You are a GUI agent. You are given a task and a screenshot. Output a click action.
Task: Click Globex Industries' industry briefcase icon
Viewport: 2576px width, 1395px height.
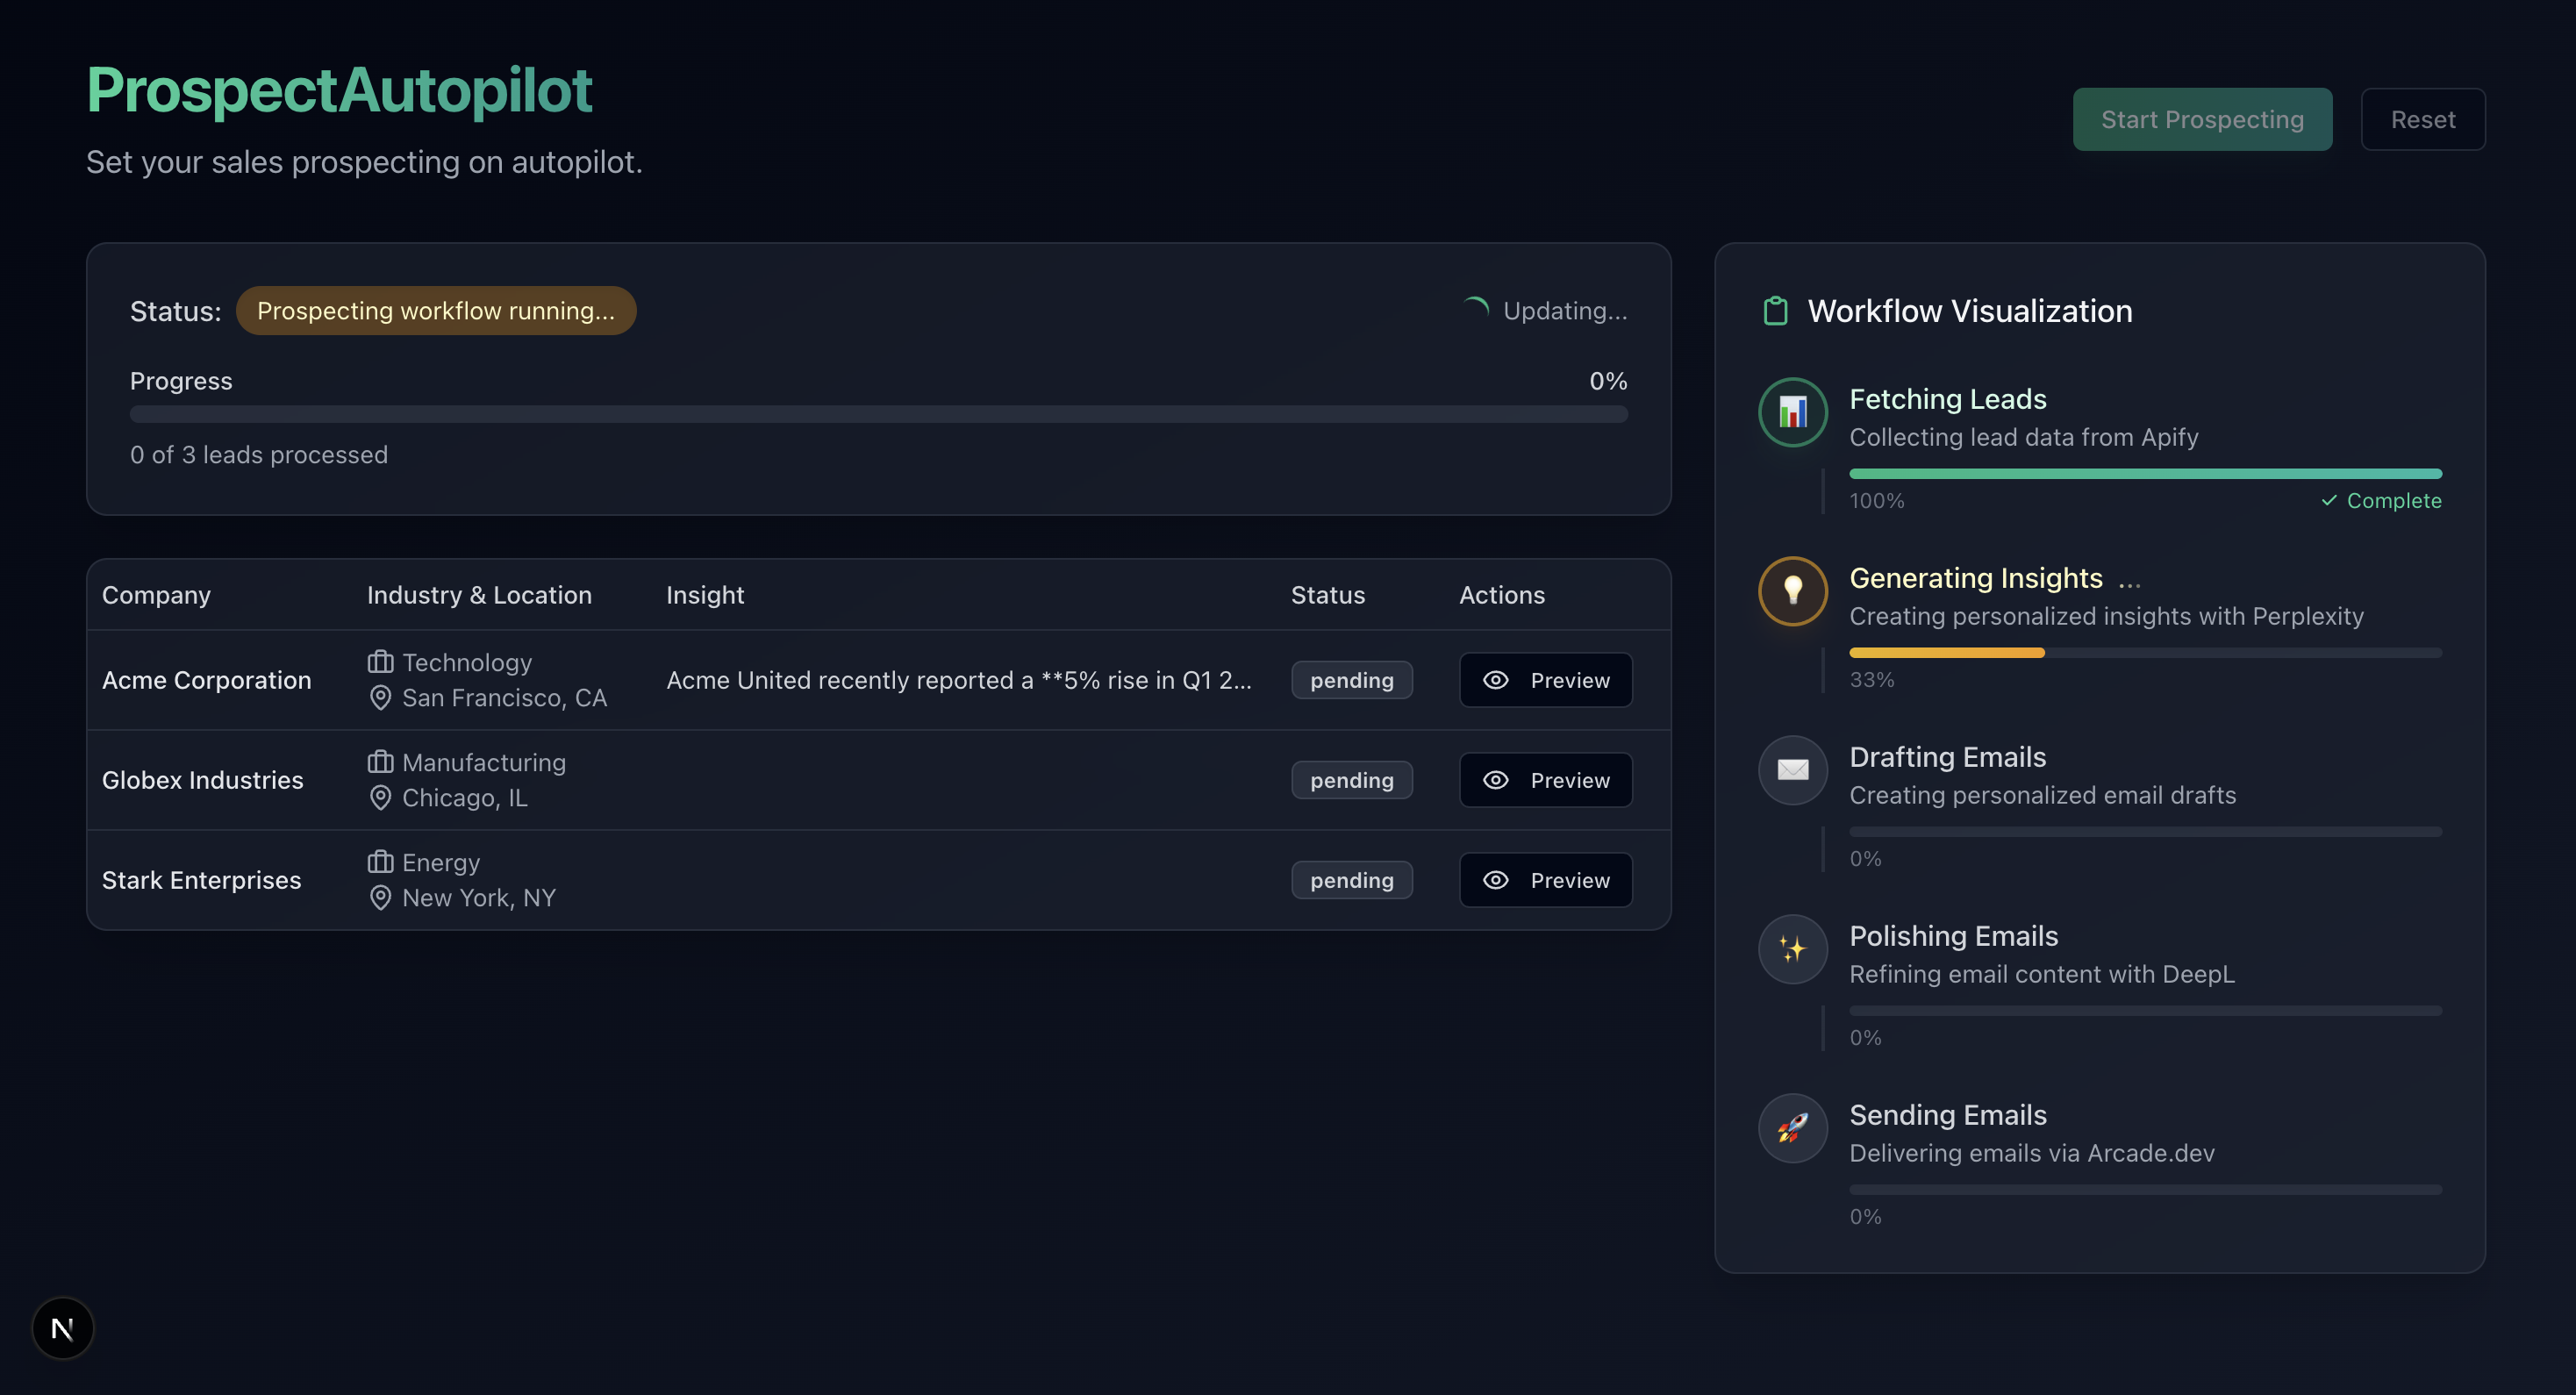click(380, 762)
